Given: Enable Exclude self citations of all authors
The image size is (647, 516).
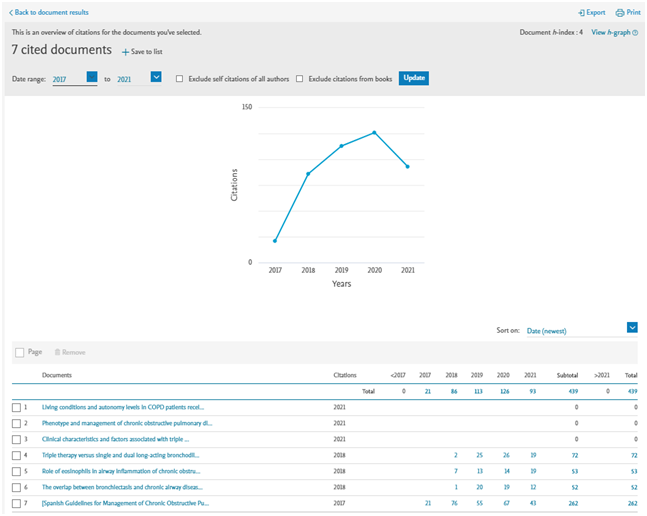Looking at the screenshot, I should [x=179, y=78].
